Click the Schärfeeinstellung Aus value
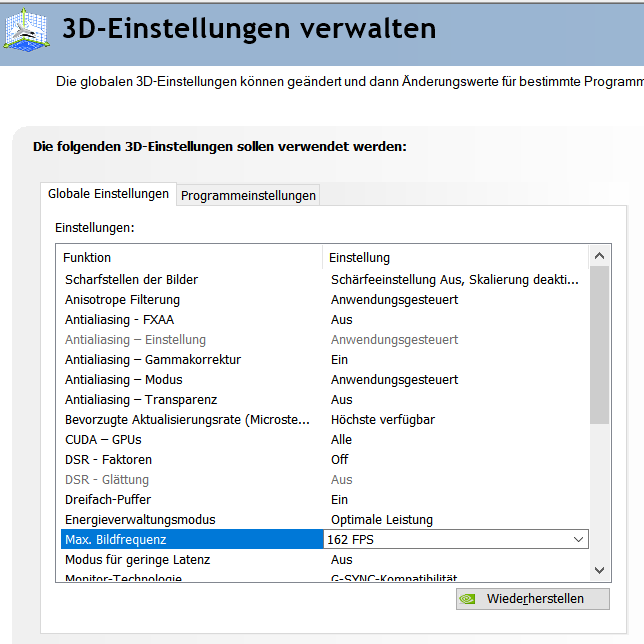Screen dimensions: 644x644 tap(455, 280)
